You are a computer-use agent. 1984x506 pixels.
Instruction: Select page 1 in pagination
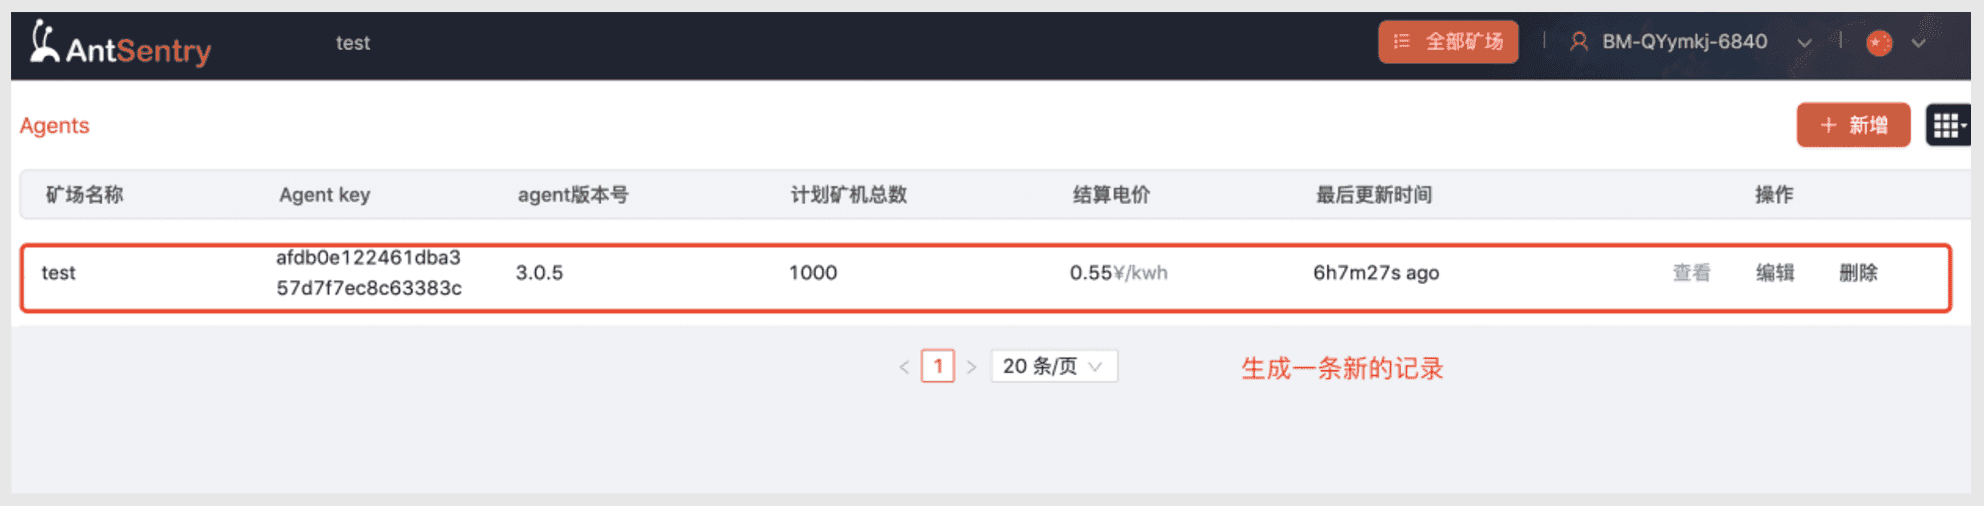pyautogui.click(x=938, y=367)
